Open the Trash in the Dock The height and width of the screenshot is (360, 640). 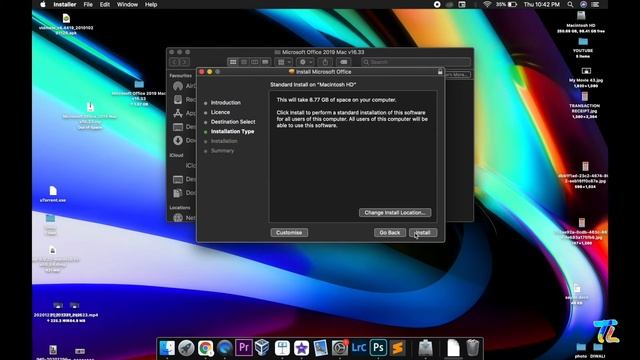coord(473,348)
